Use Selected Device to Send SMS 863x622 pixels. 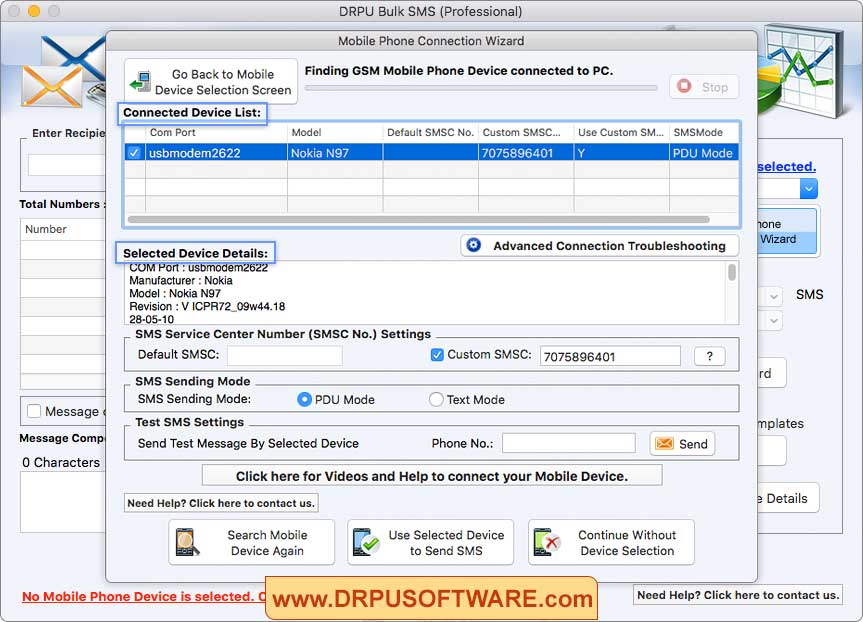430,542
